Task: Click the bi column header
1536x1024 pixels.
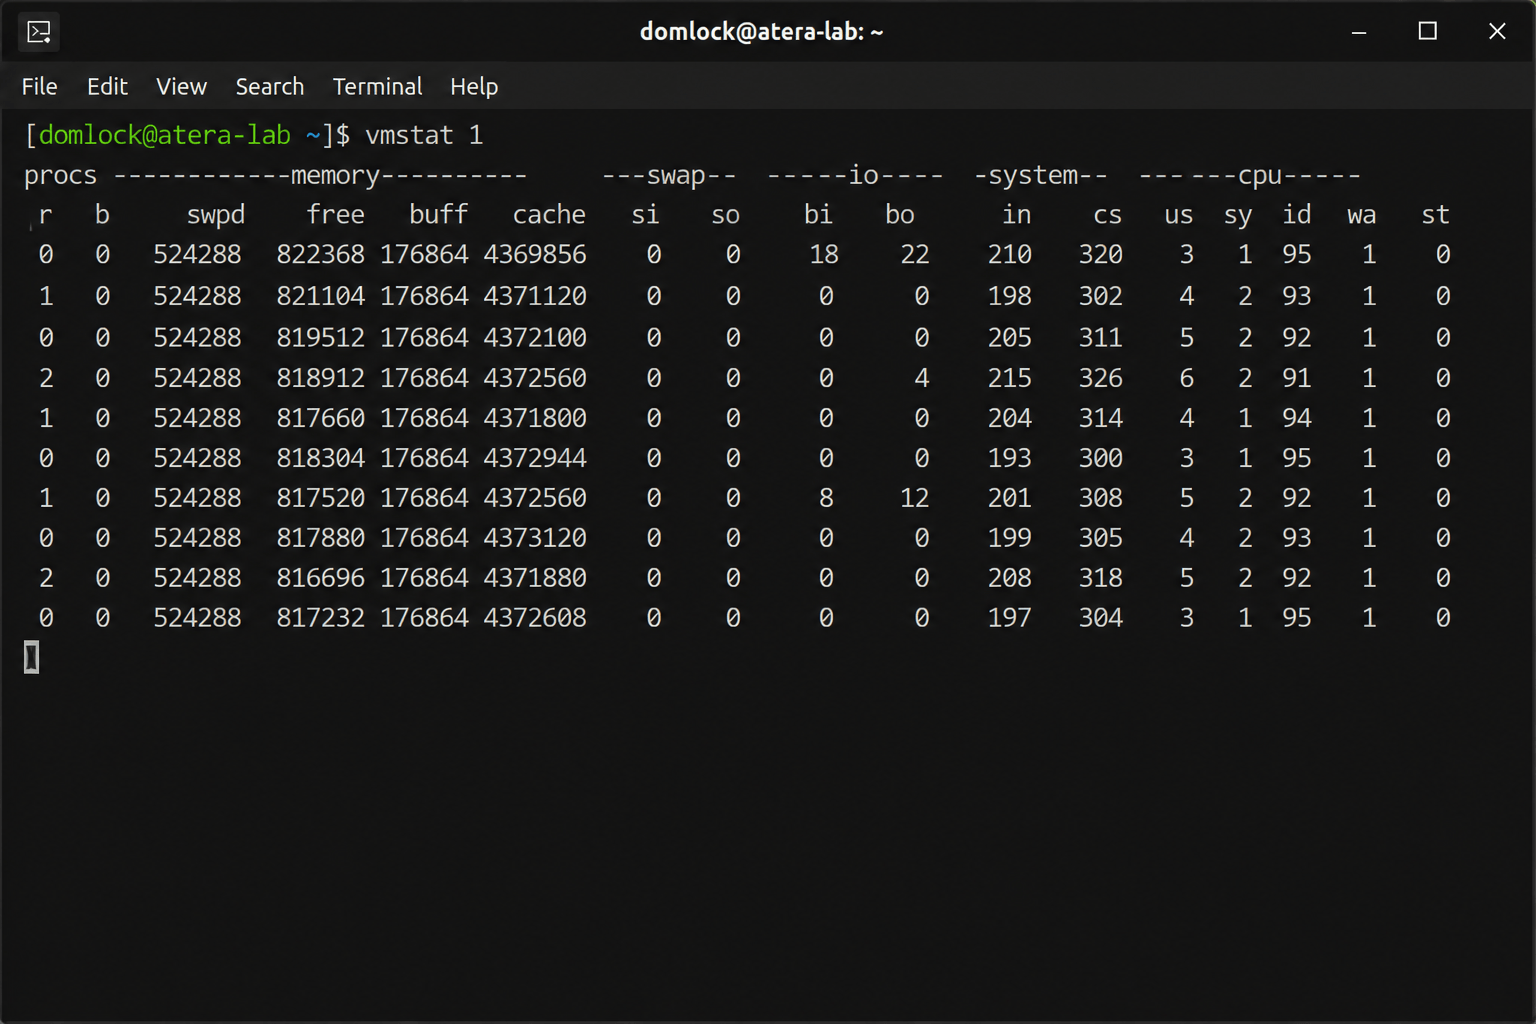Action: pyautogui.click(x=818, y=215)
